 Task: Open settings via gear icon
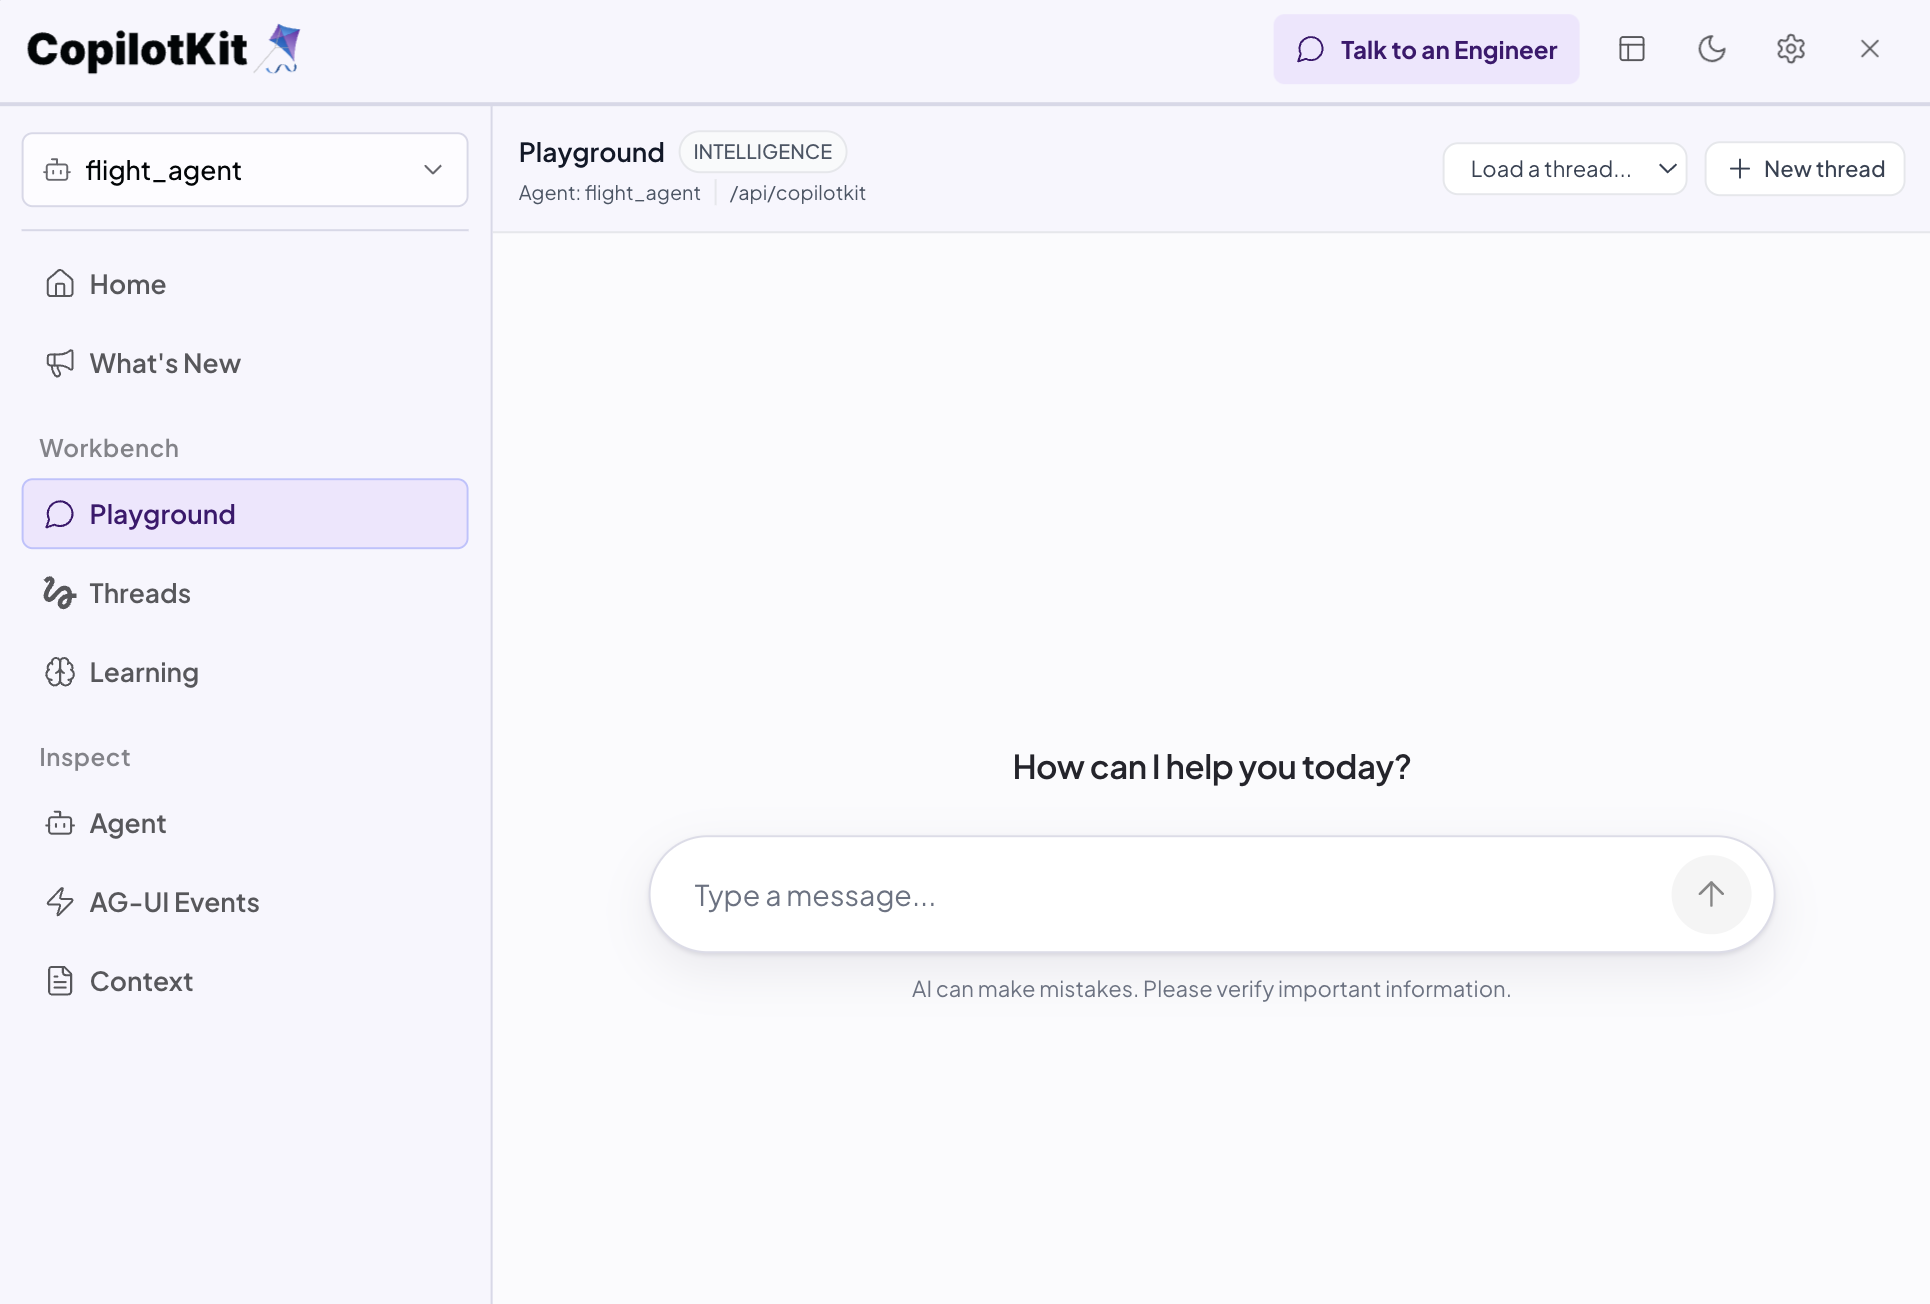click(1790, 49)
